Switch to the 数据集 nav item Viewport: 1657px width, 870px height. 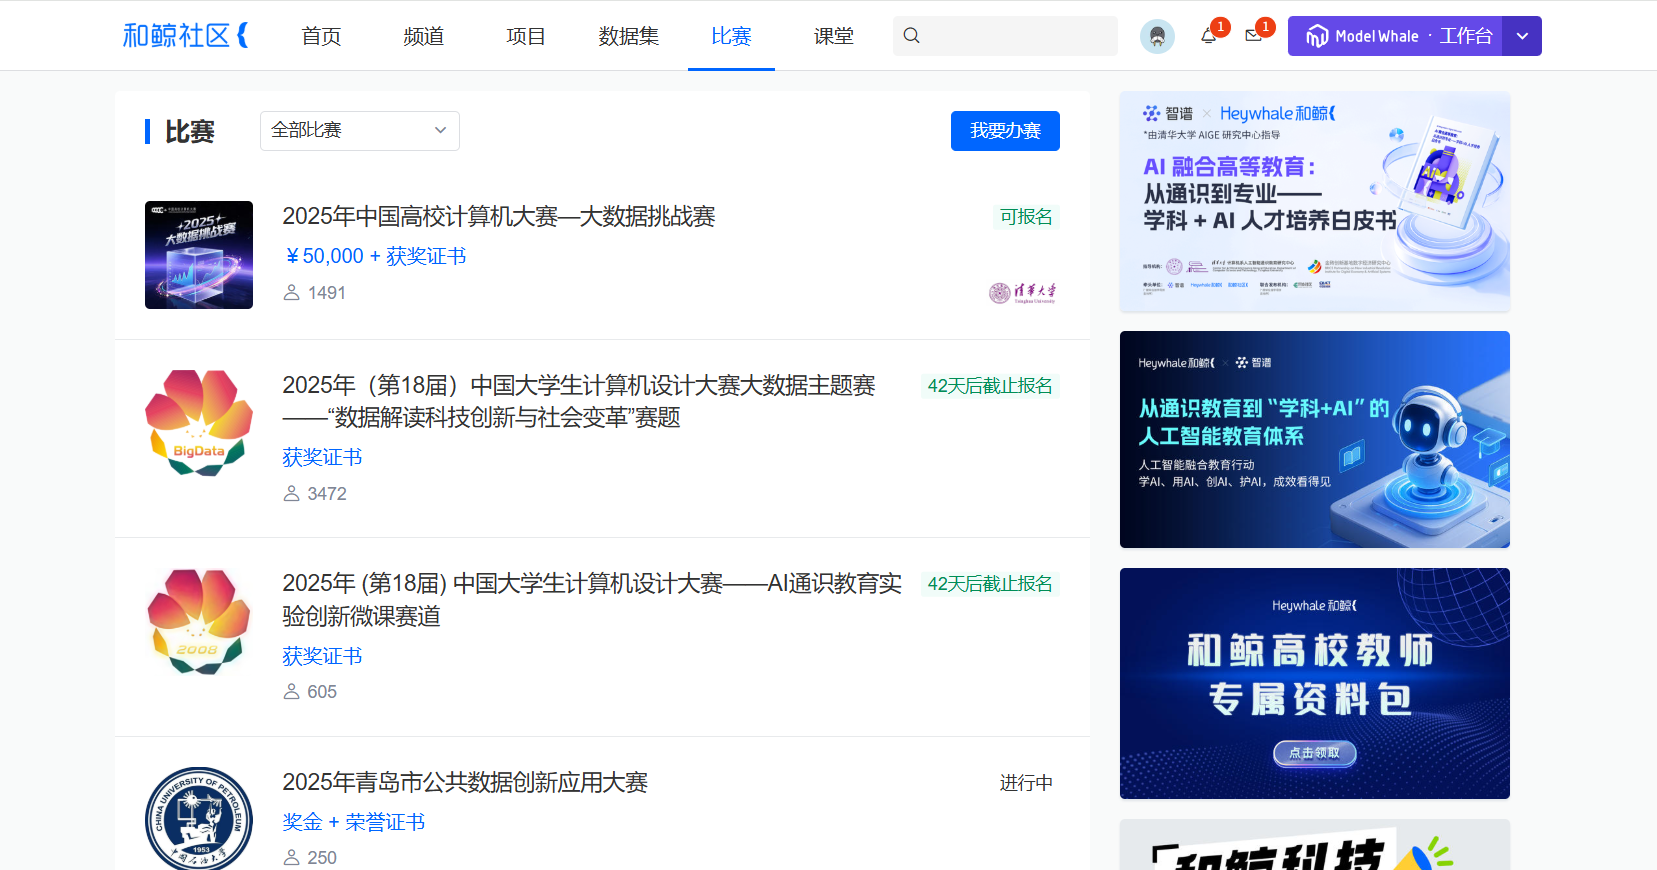pos(629,36)
